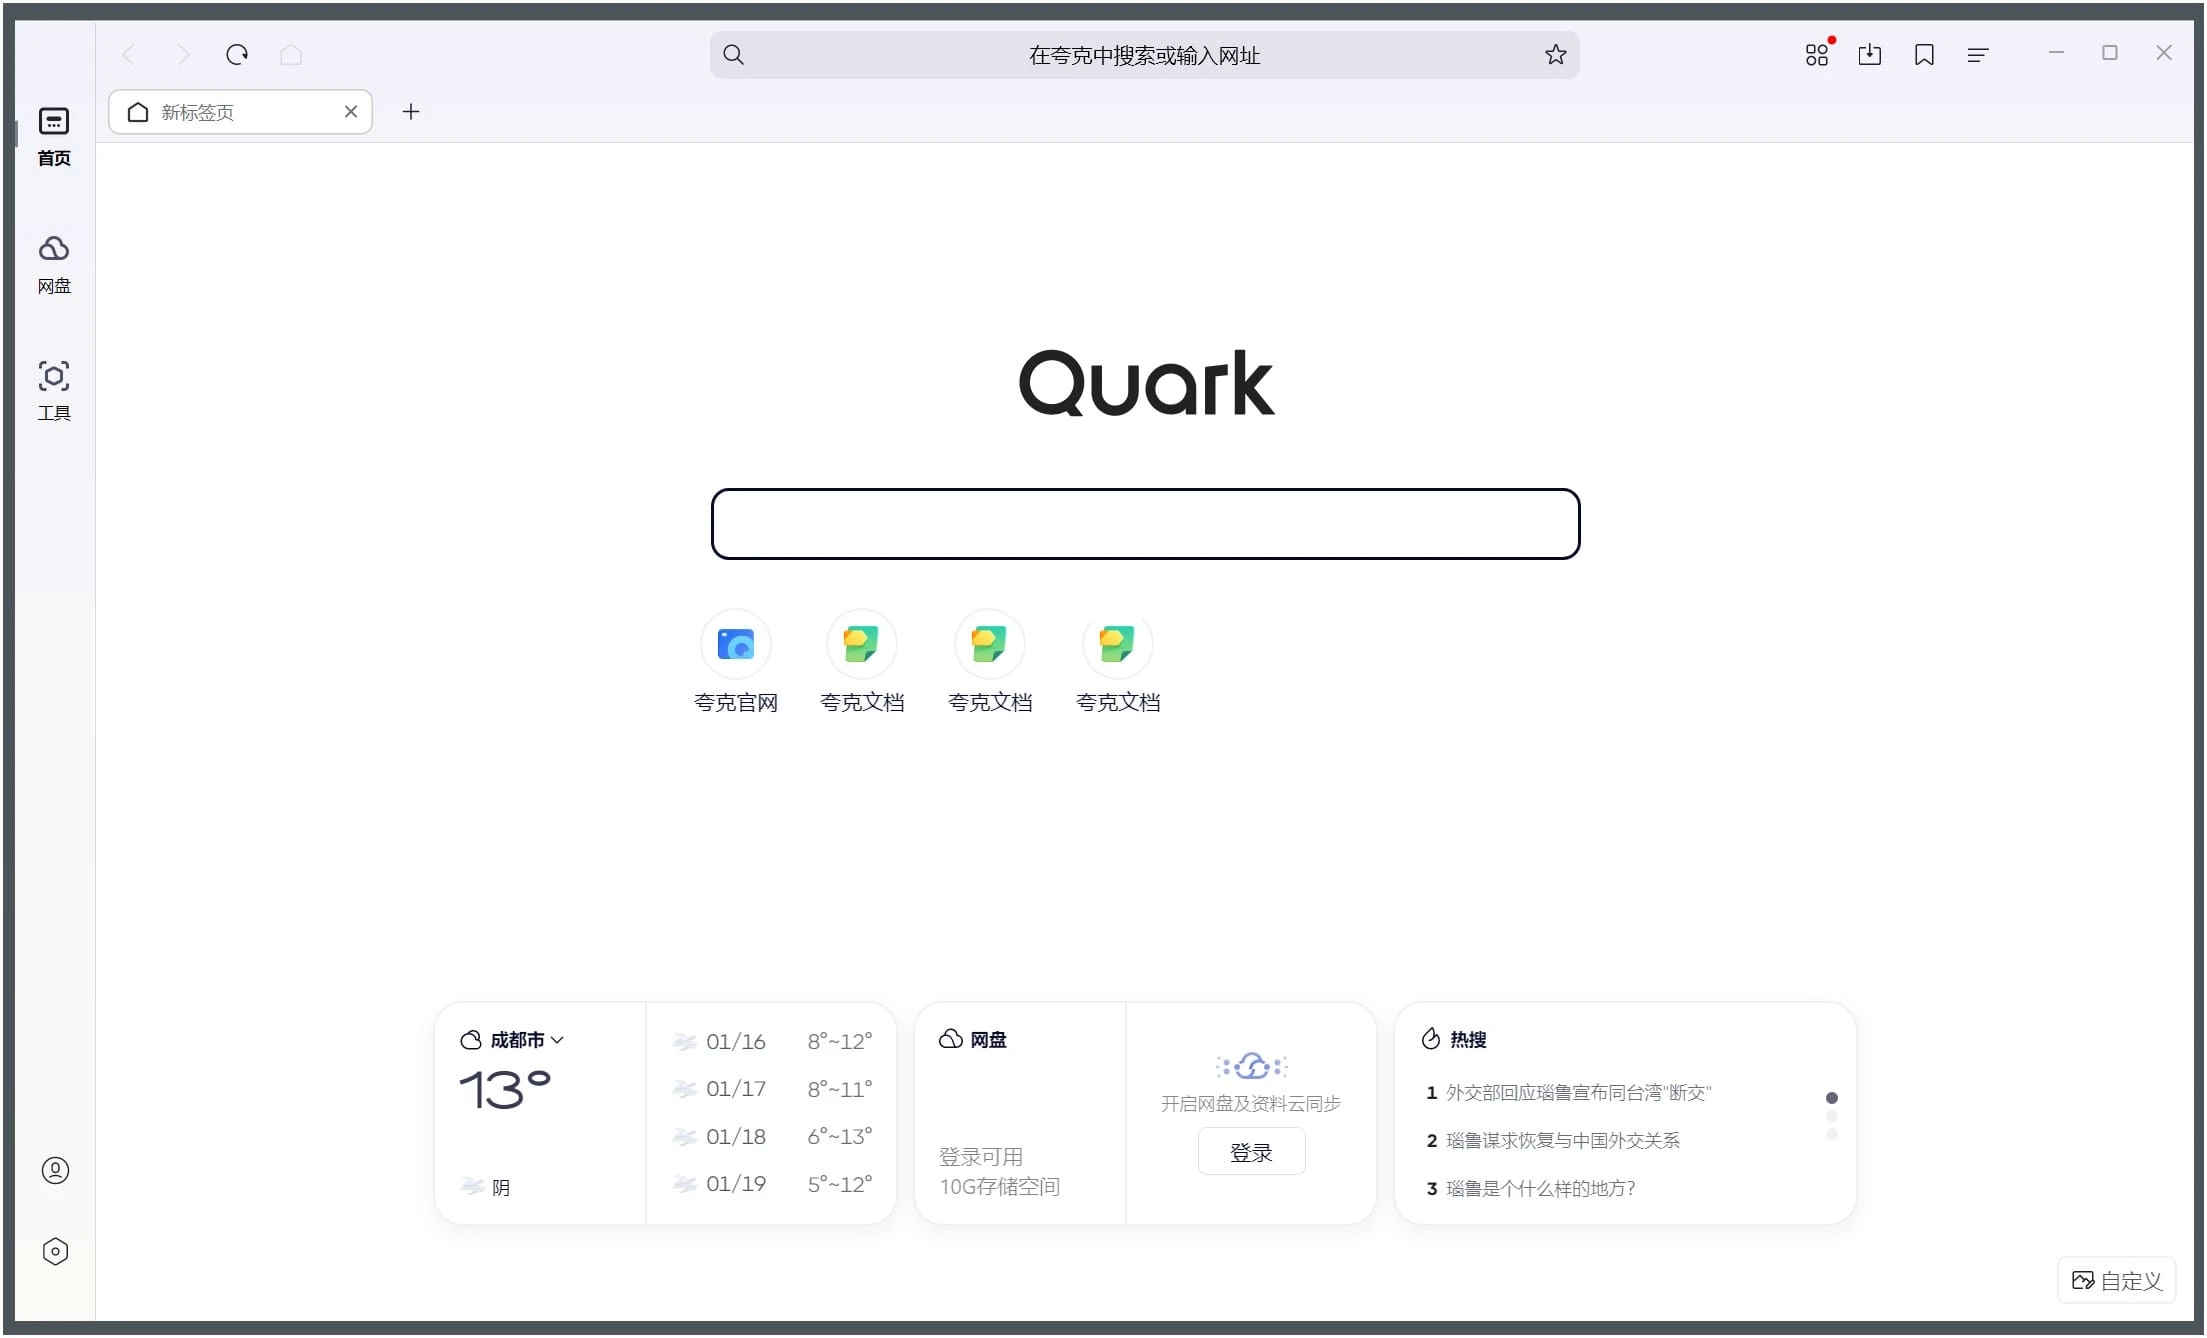Launch the 夸克官网 shortcut icon
This screenshot has height=1338, width=2207.
coord(736,643)
